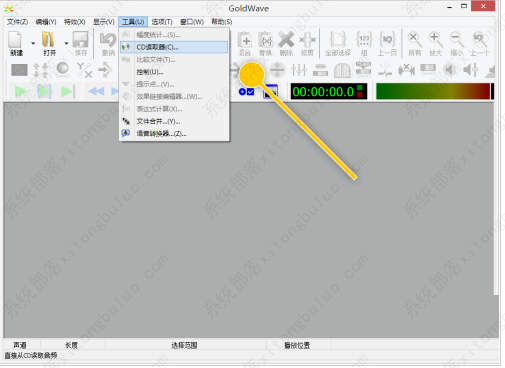Click the 直接从CD读取音频 status text
Image resolution: width=505 pixels, height=368 pixels.
[31, 356]
